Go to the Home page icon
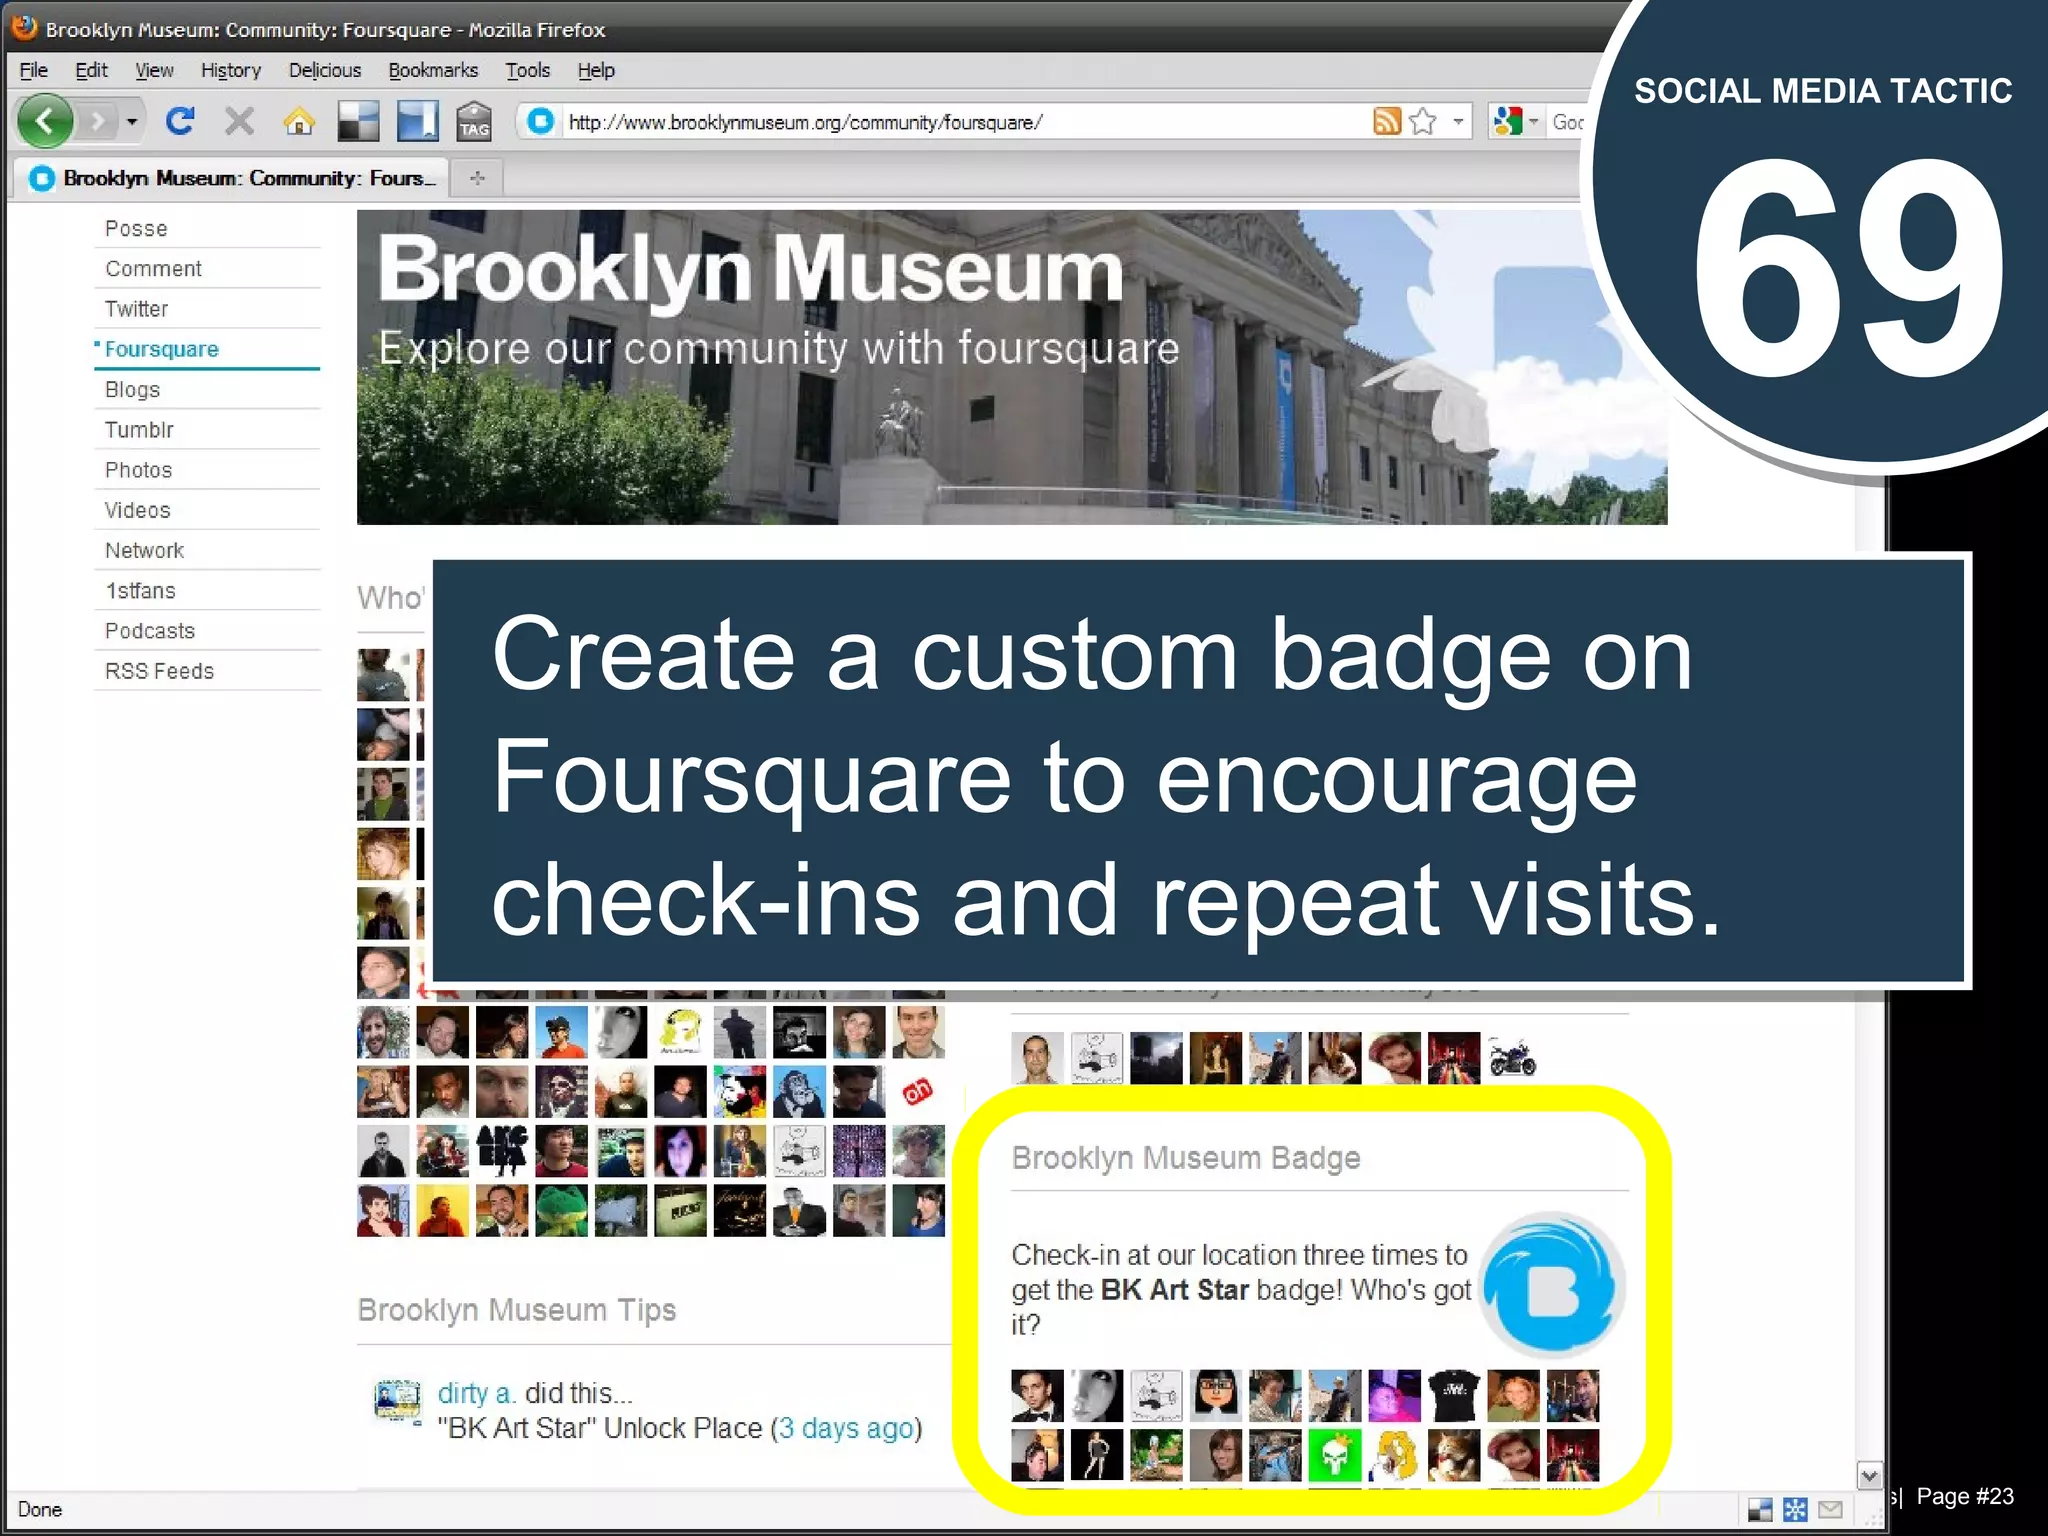This screenshot has height=1536, width=2048. pos(299,122)
